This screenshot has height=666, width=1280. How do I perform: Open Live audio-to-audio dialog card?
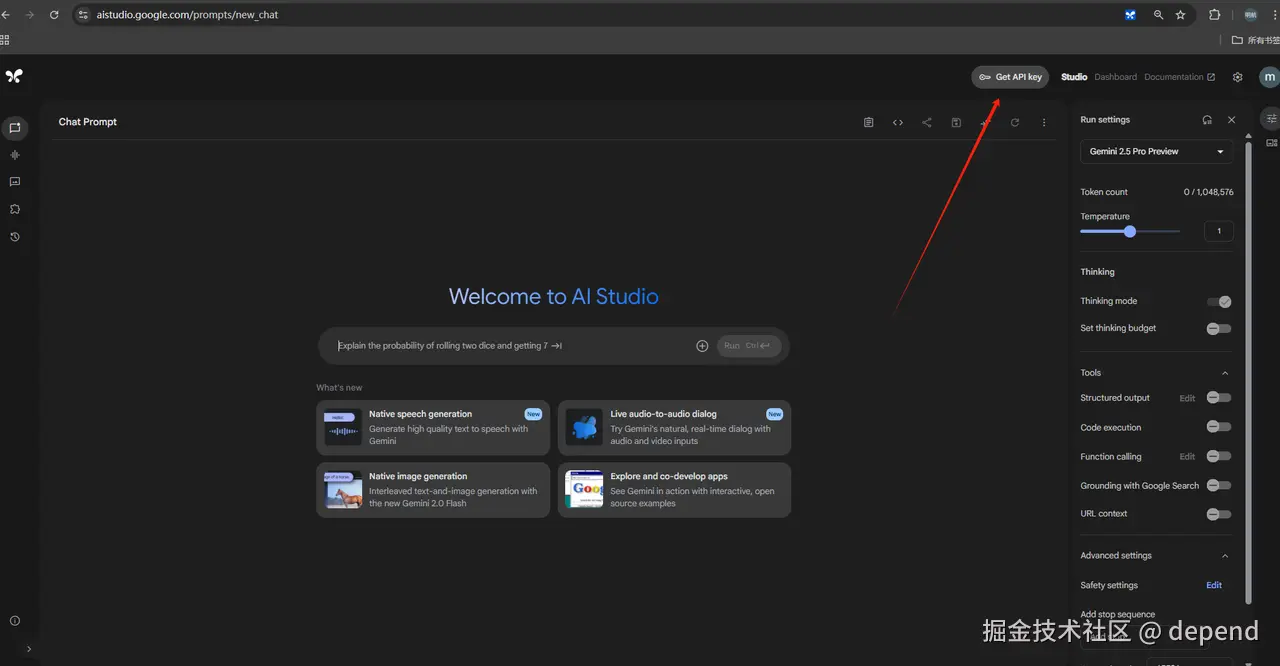tap(674, 428)
